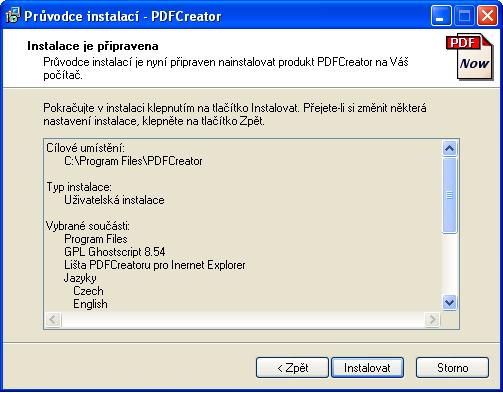Select the text C:\Program Files\PDFCreator

pyautogui.click(x=133, y=161)
